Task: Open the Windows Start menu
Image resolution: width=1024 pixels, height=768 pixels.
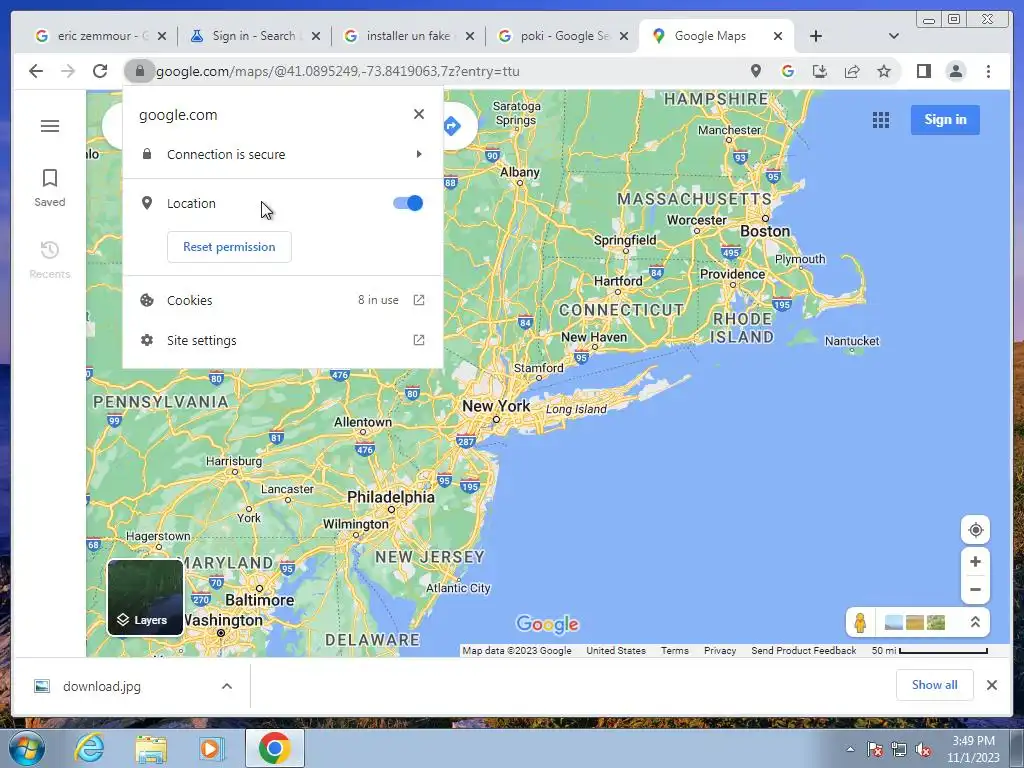Action: coord(27,748)
